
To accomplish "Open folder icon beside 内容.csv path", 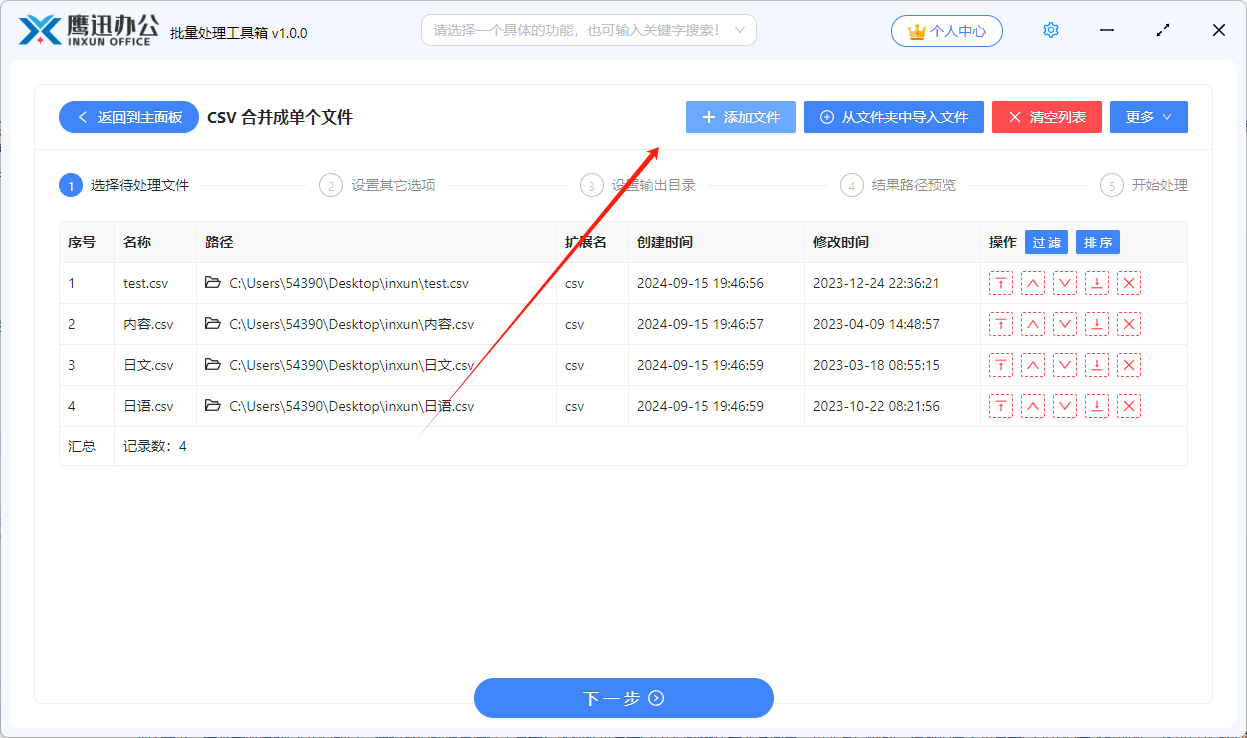I will point(211,324).
